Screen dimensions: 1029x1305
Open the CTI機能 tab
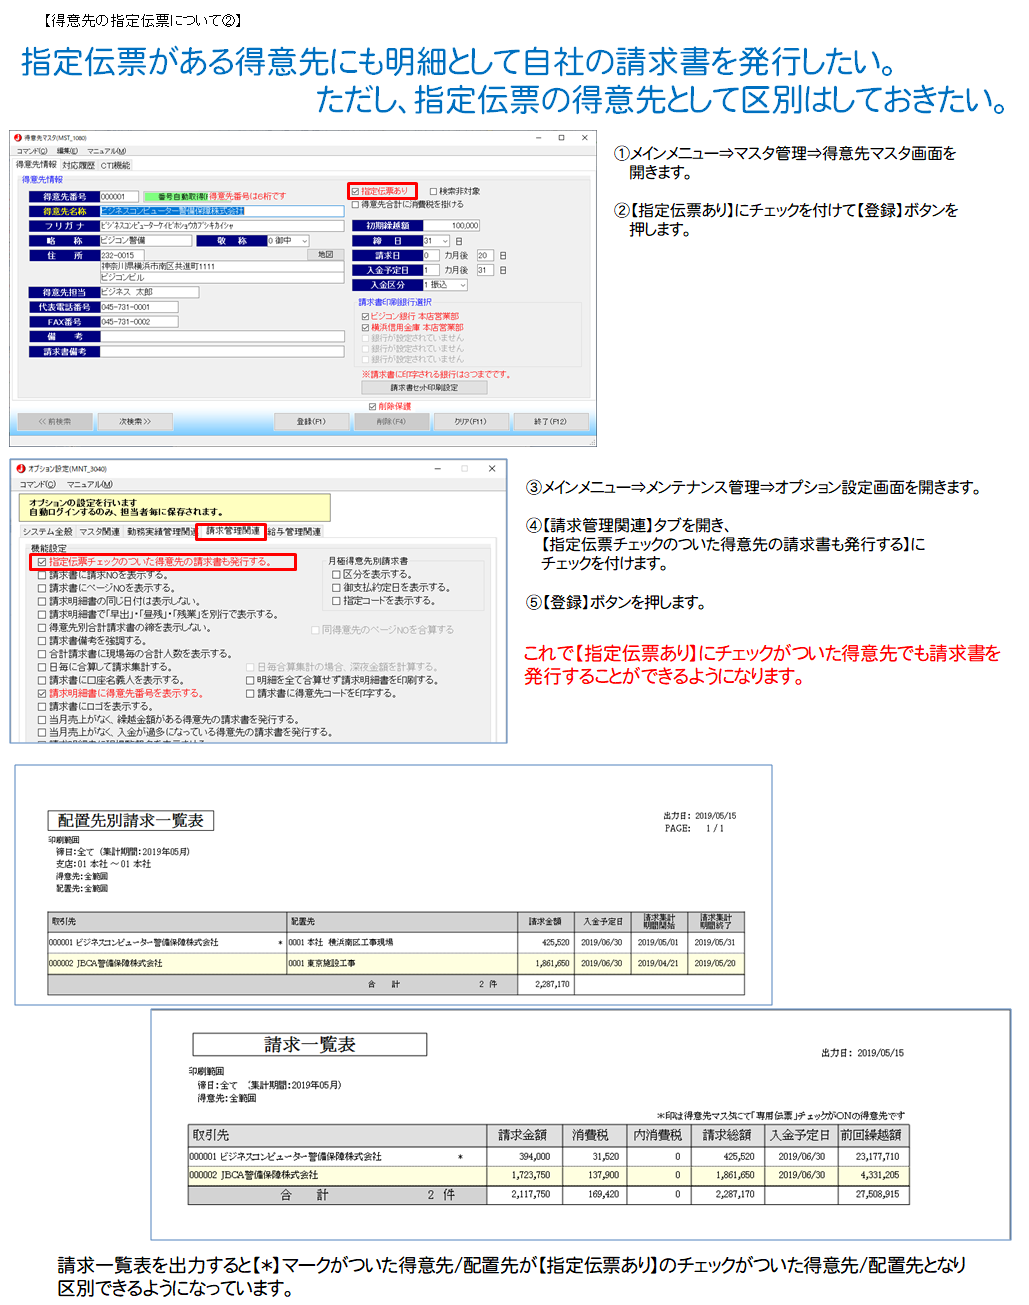coord(115,165)
